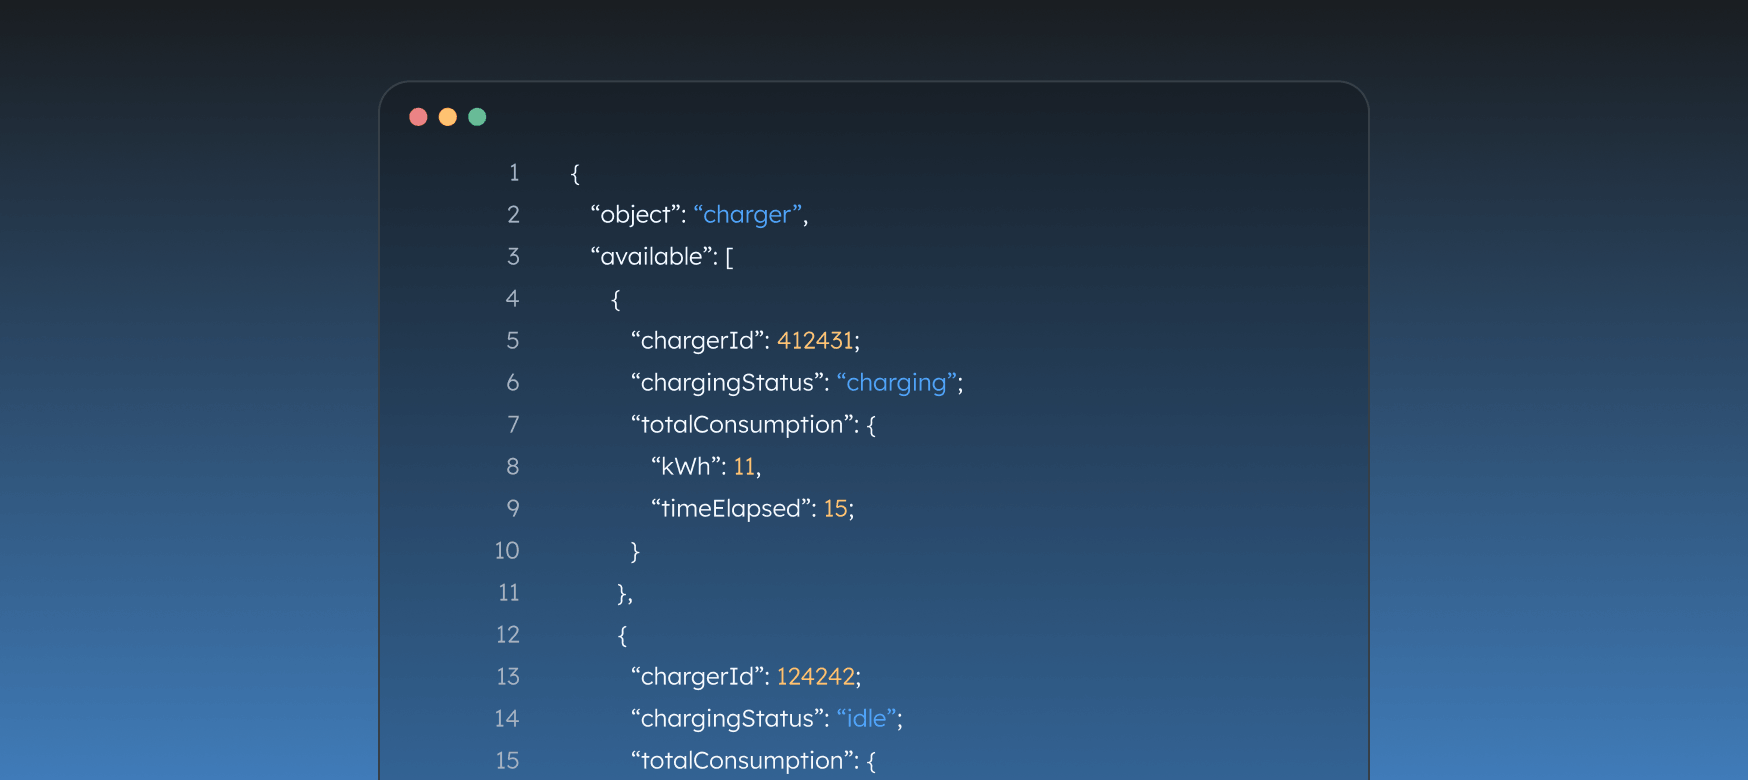
Task: Click line number 13 in gutter
Action: (x=508, y=677)
